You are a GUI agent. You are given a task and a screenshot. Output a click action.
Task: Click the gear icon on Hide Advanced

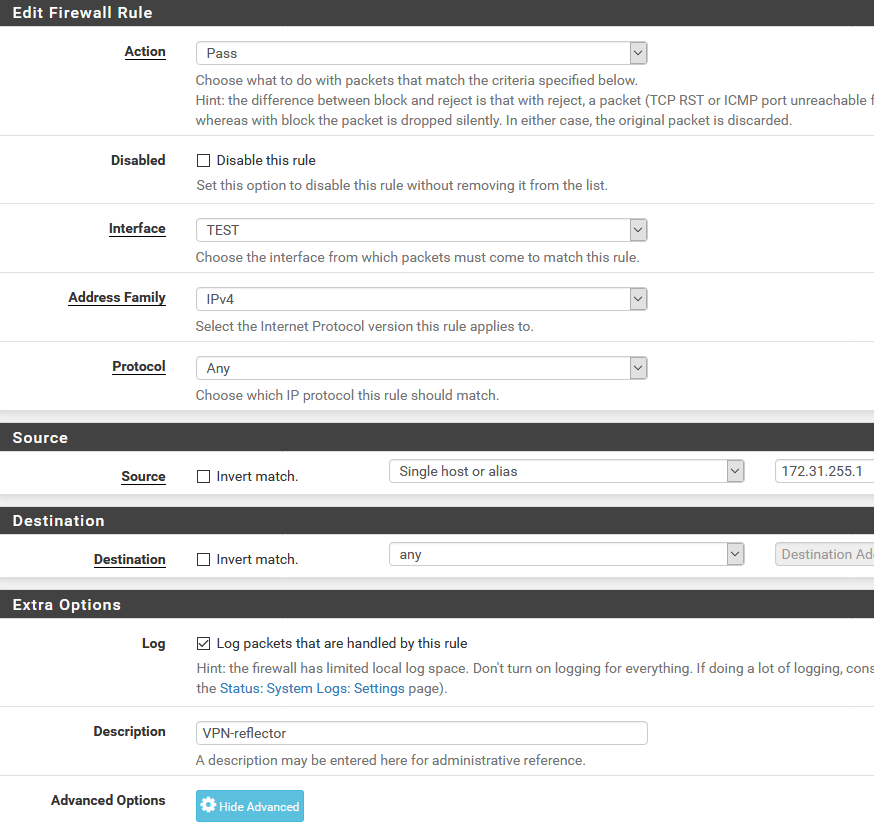(208, 805)
